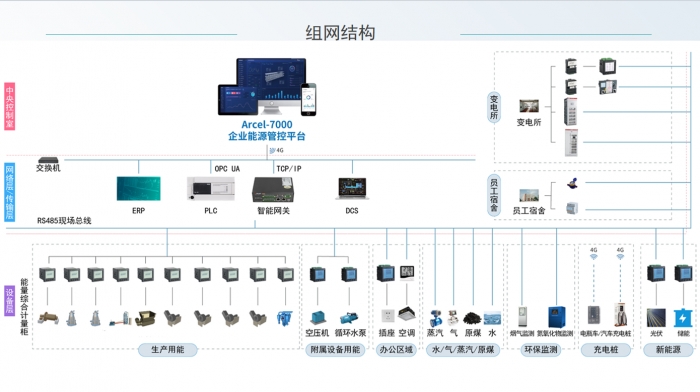Select the PLC controller icon
This screenshot has width=700, height=392.
211,188
